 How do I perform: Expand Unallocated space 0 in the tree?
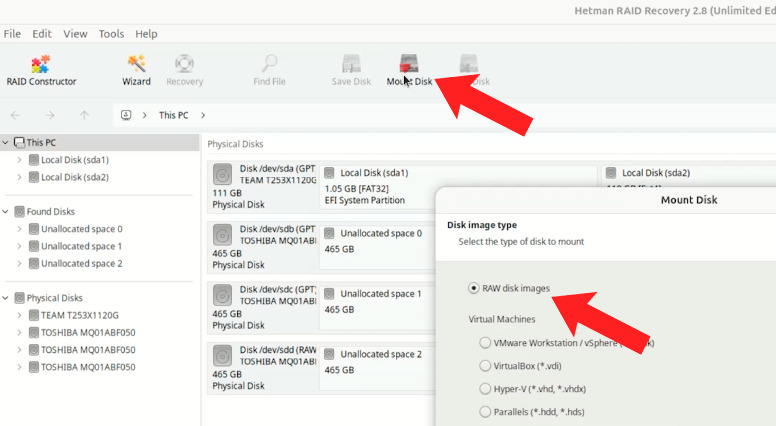pyautogui.click(x=19, y=229)
